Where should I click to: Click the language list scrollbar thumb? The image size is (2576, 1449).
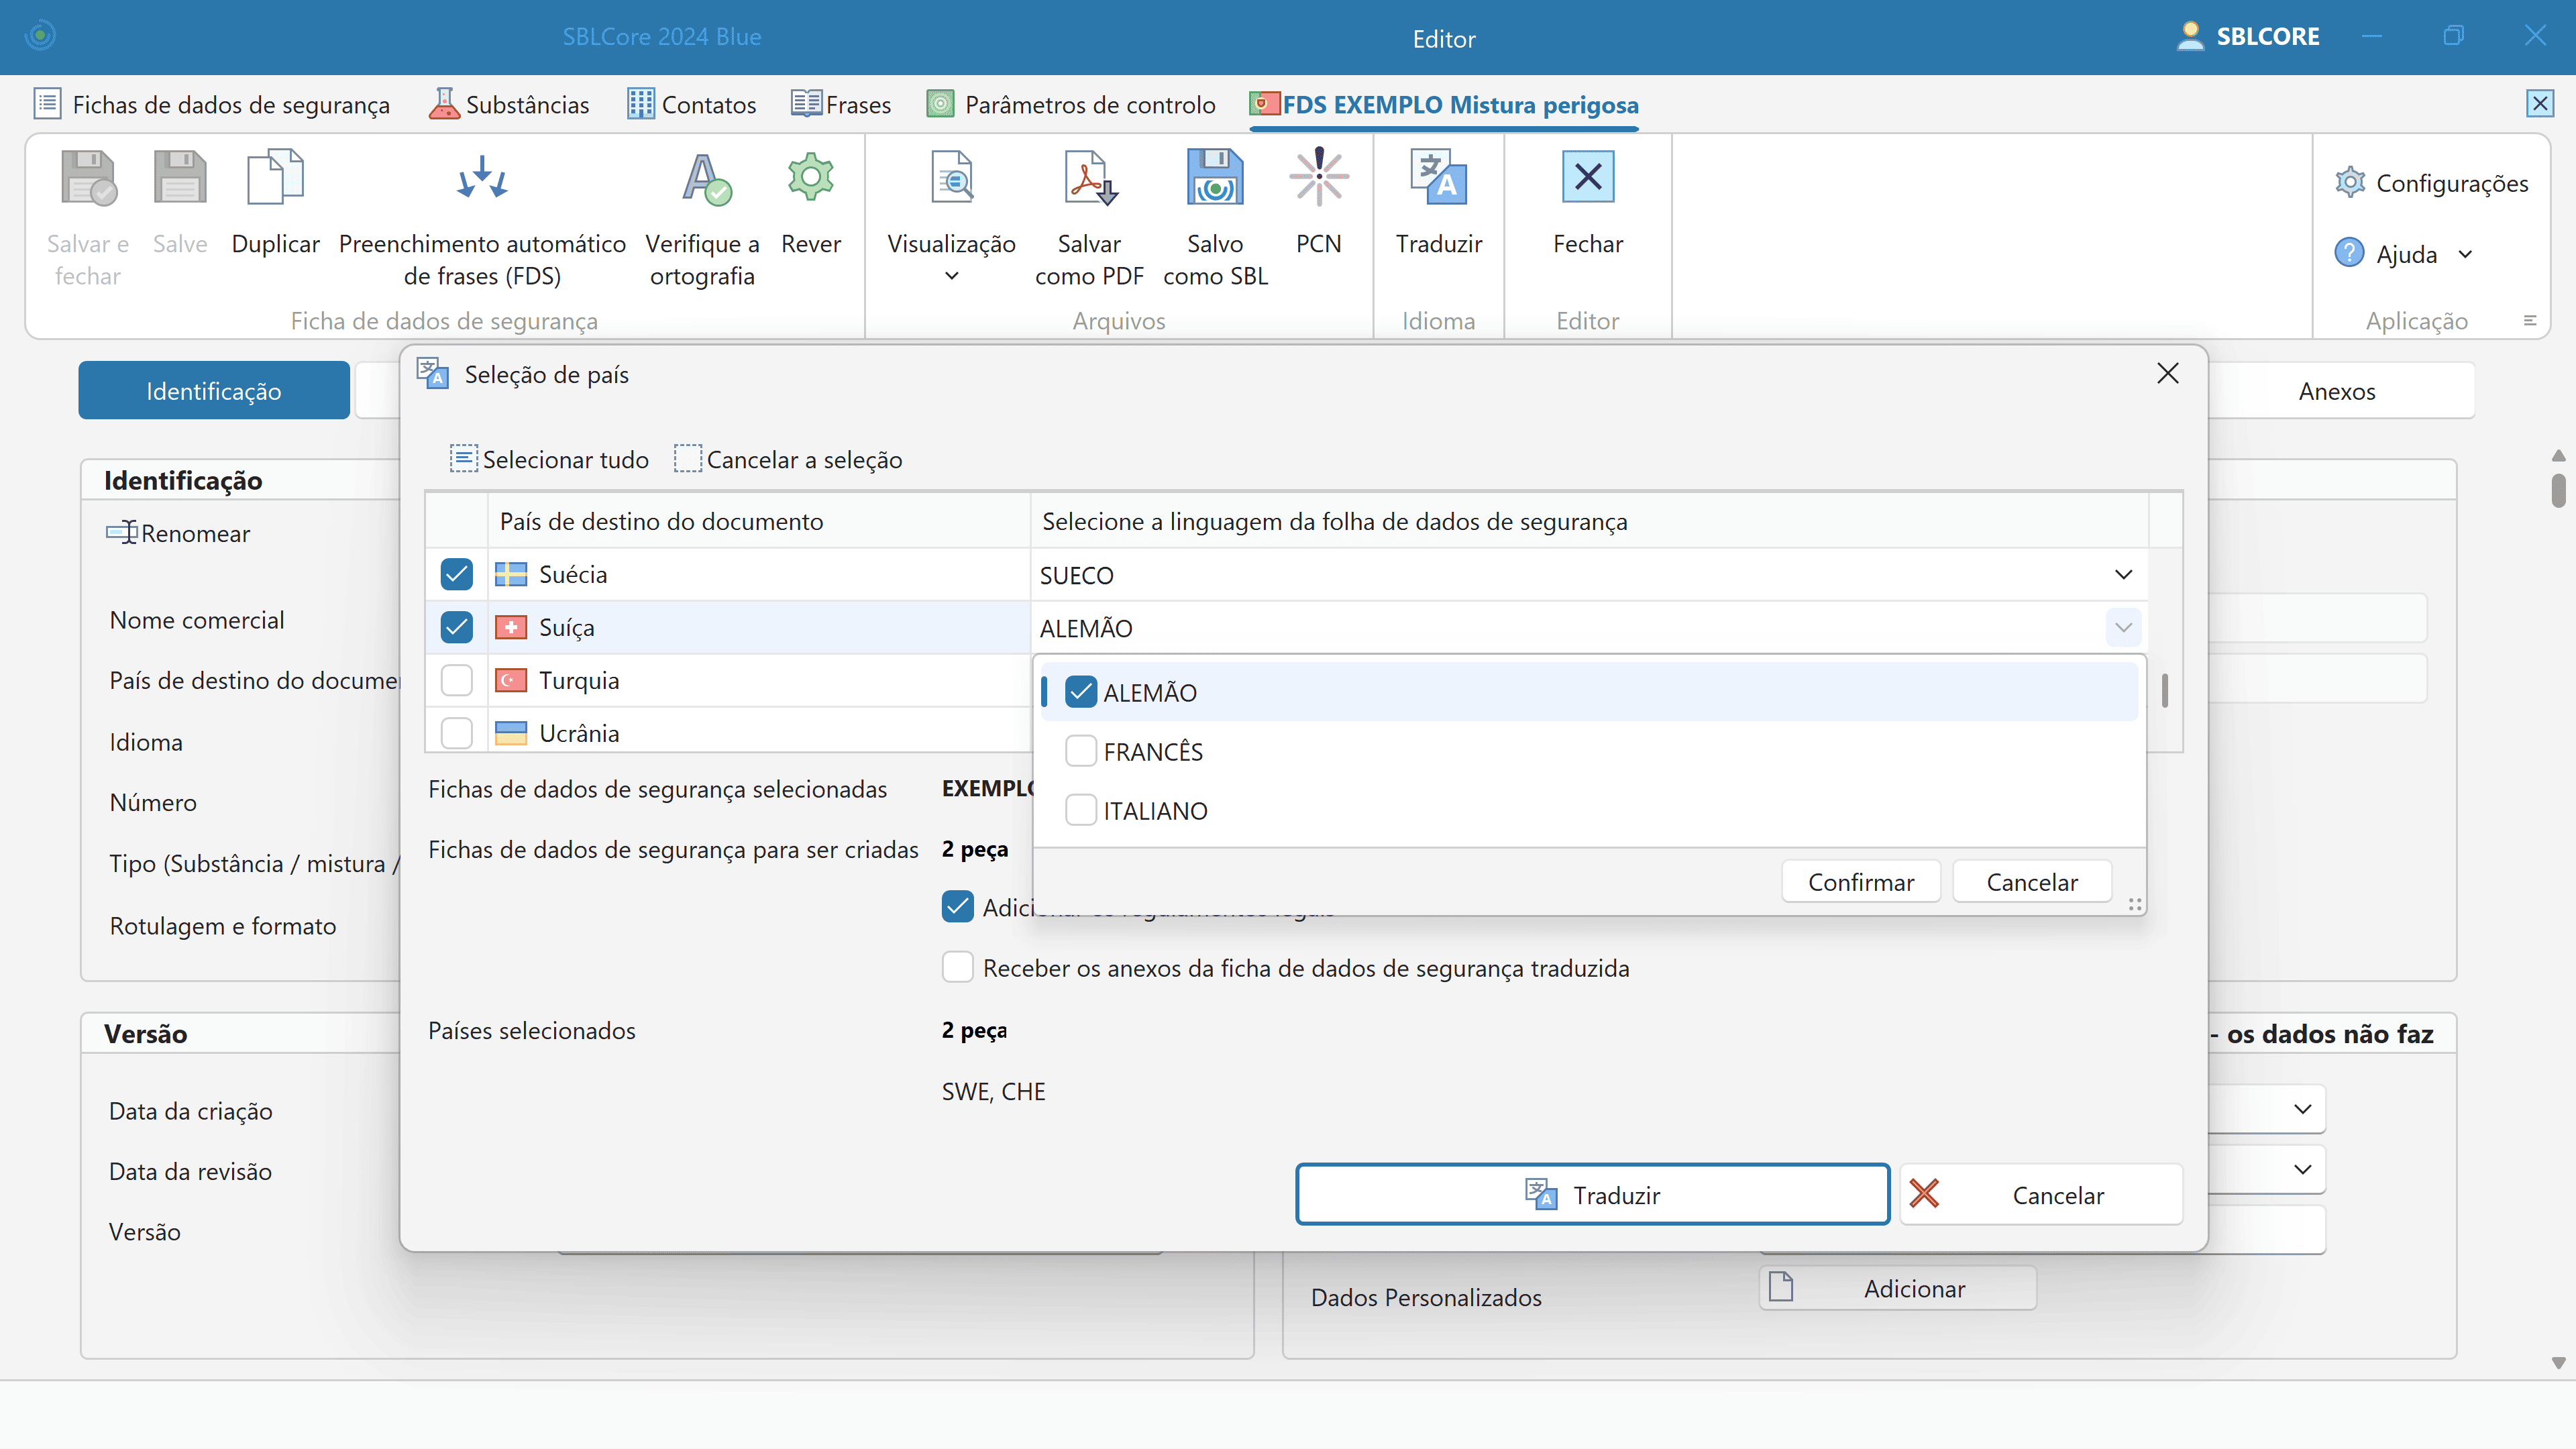(2164, 690)
